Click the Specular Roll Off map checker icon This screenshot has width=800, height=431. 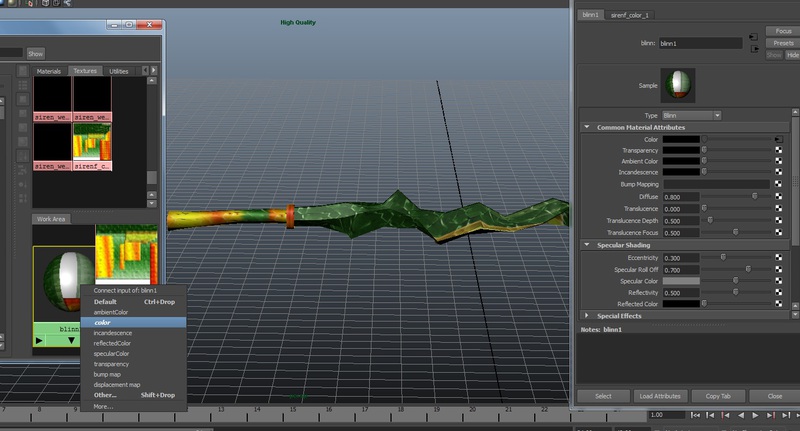[x=779, y=269]
